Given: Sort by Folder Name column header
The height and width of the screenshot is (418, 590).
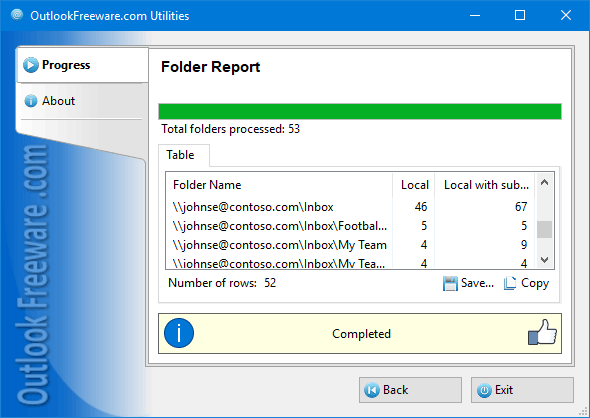Looking at the screenshot, I should [279, 185].
